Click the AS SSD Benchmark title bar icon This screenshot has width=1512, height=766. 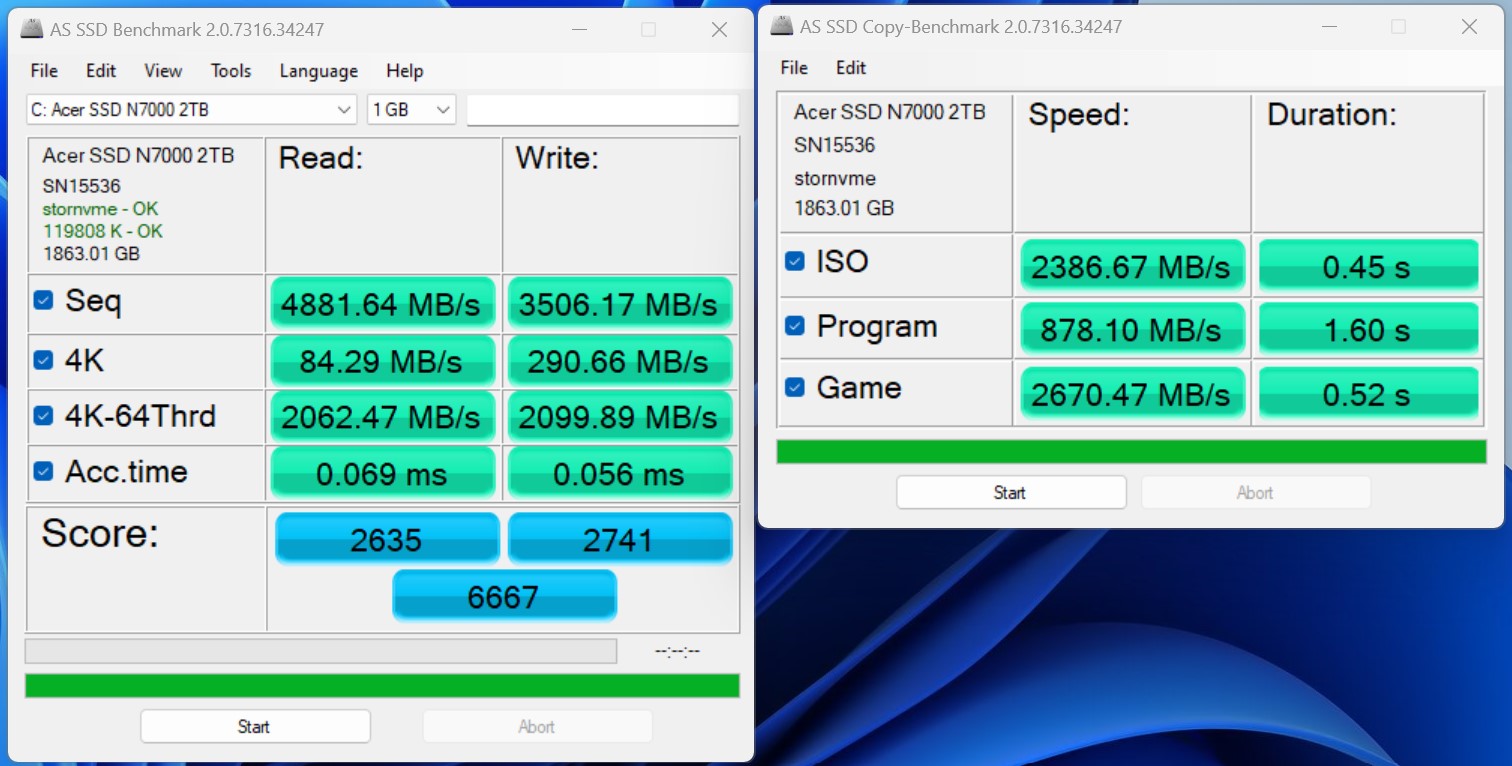[x=34, y=30]
